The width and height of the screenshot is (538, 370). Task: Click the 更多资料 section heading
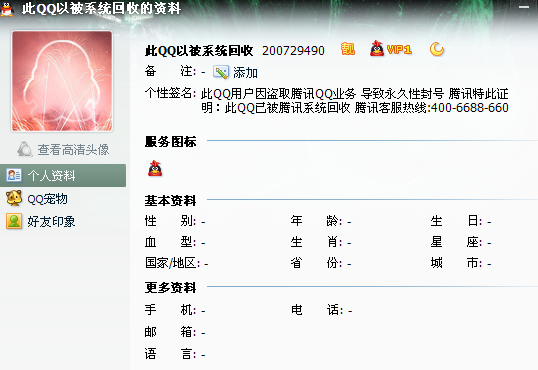(170, 287)
